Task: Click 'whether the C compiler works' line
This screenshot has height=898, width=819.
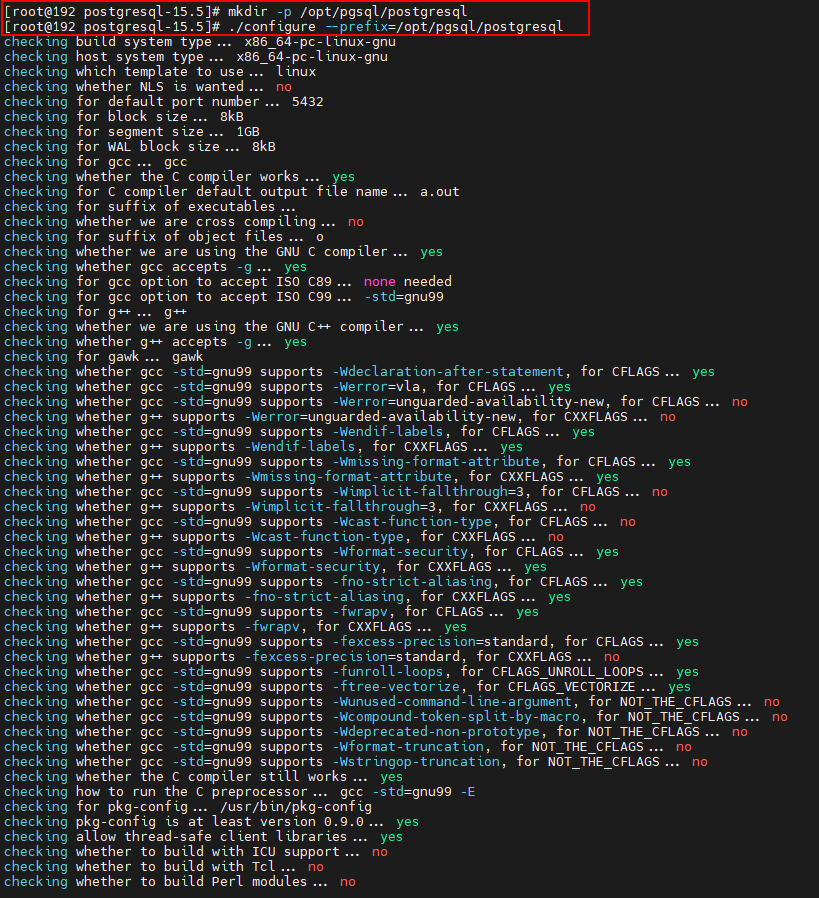Action: [179, 176]
